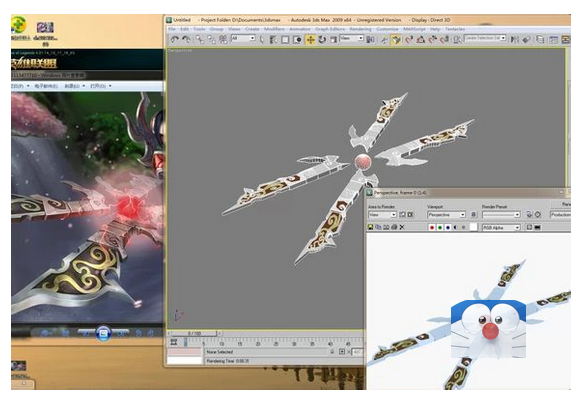
Task: Go to the next image in photo viewer
Action: pyautogui.click(x=121, y=333)
